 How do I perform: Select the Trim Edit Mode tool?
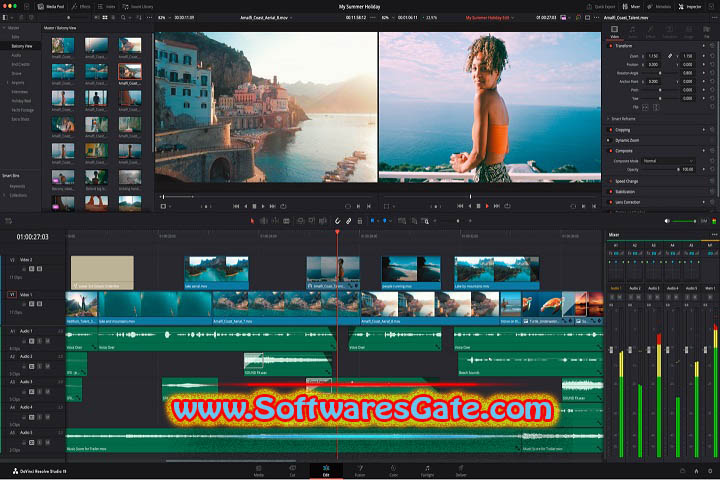[x=264, y=221]
